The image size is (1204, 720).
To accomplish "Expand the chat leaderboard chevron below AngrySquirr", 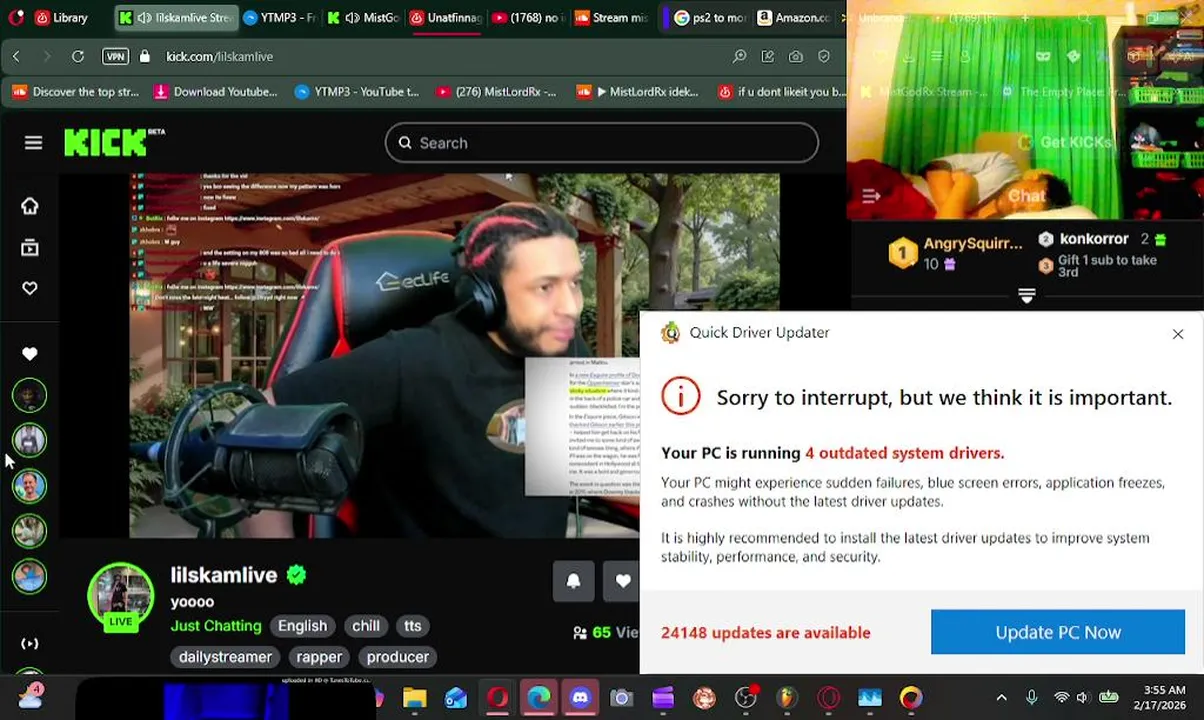I will (1026, 295).
